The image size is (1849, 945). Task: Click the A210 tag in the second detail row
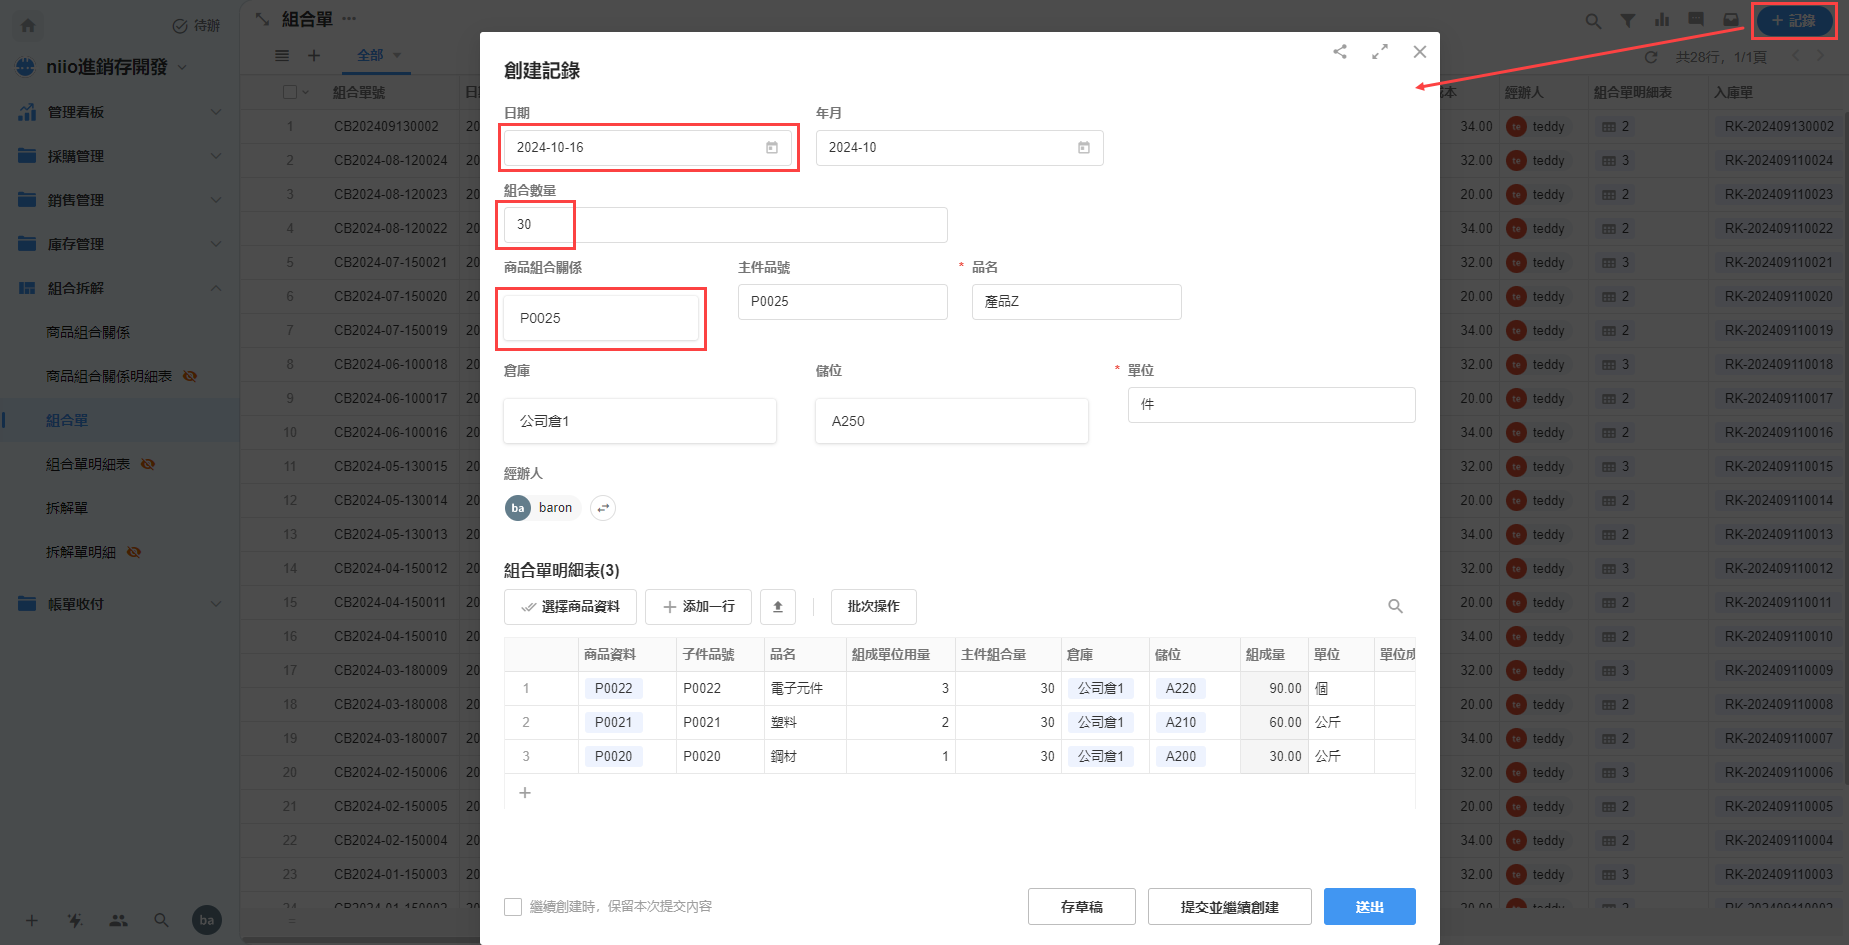[x=1181, y=722]
